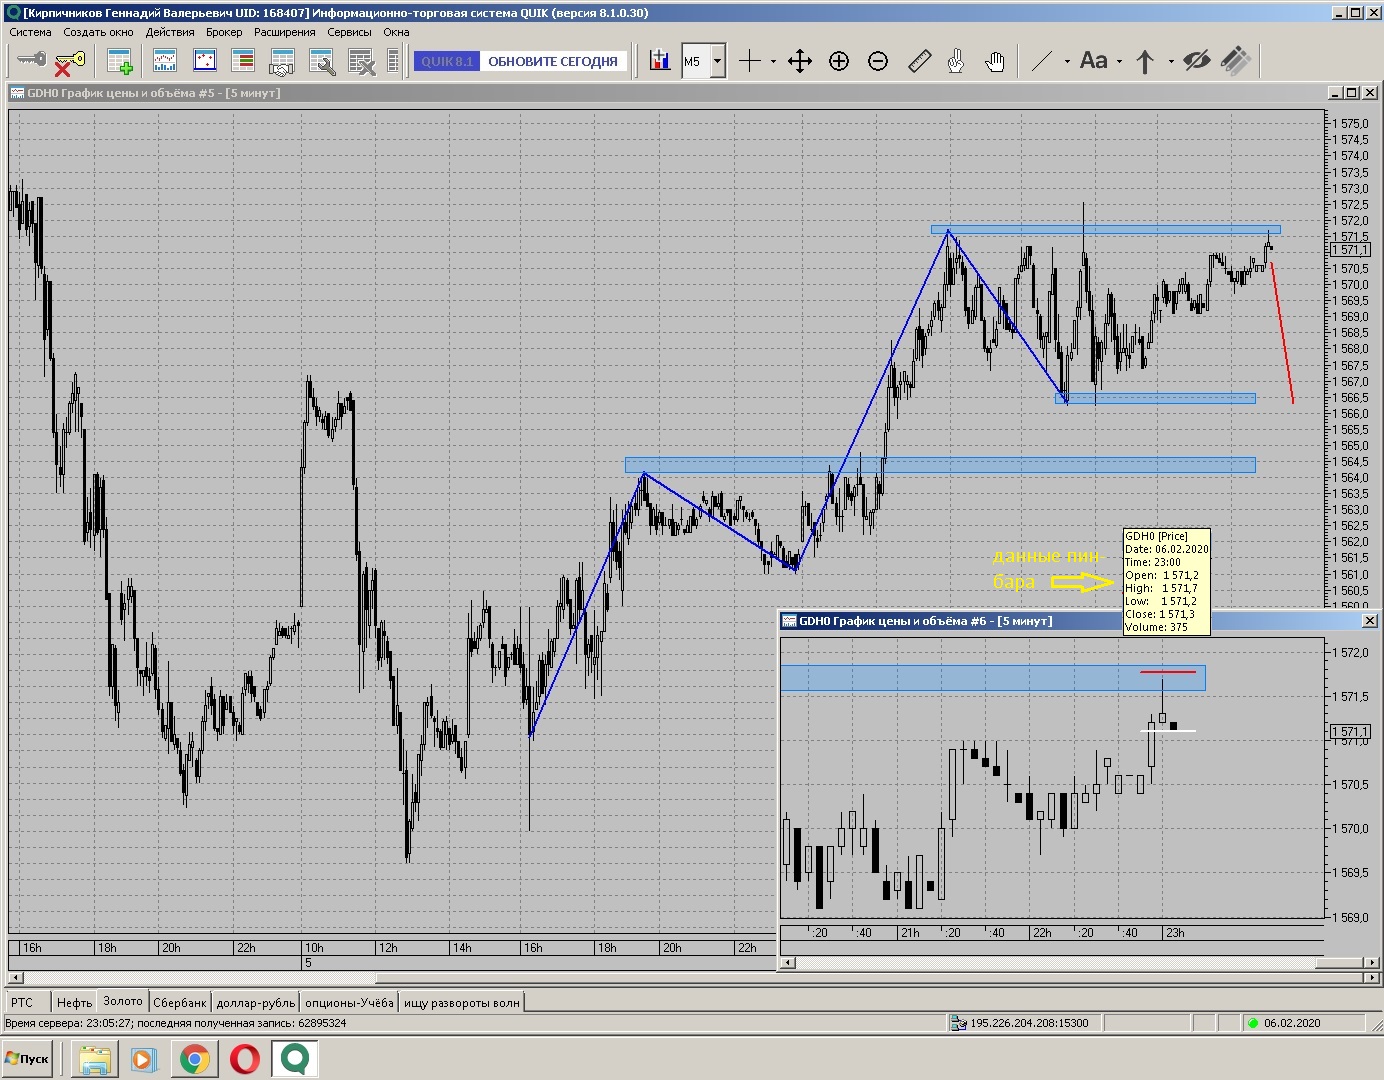The width and height of the screenshot is (1384, 1080).
Task: Select the ruler measurement tool
Action: tap(919, 61)
